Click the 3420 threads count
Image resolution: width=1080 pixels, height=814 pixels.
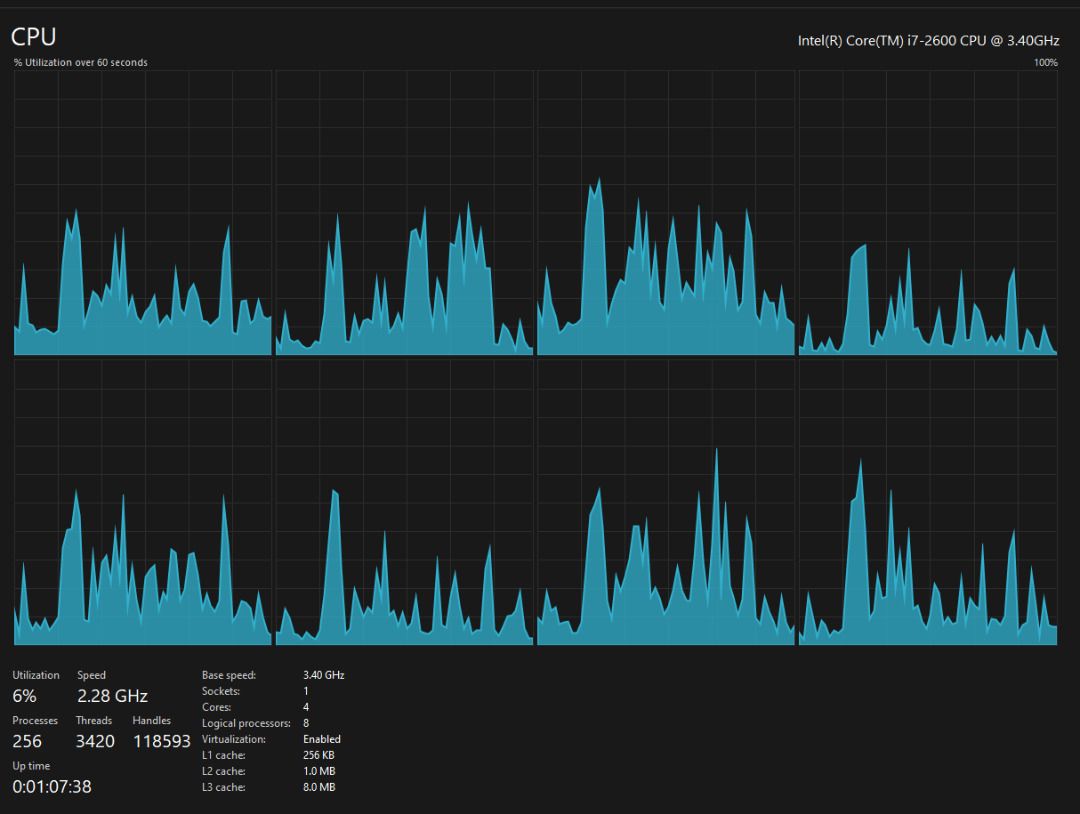point(95,741)
